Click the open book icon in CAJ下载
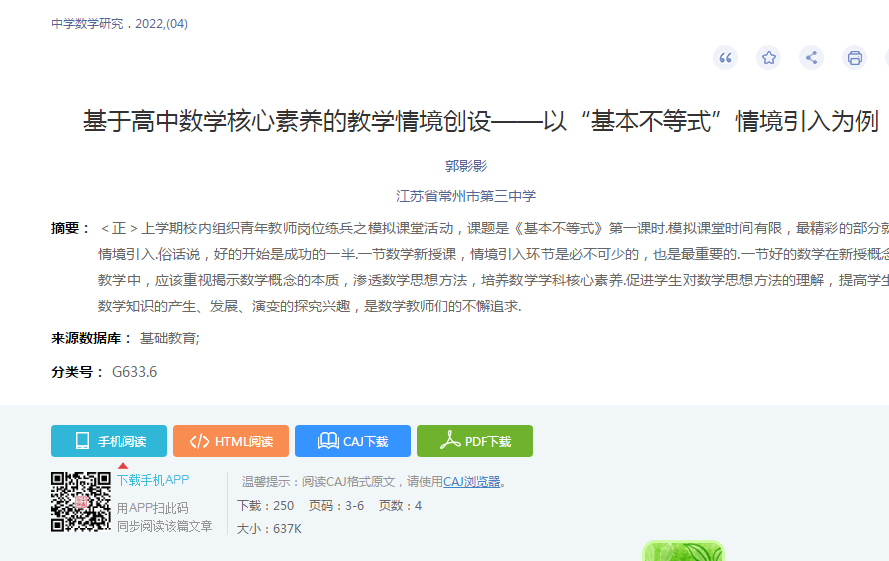Screen dimensions: 889x561 point(328,441)
